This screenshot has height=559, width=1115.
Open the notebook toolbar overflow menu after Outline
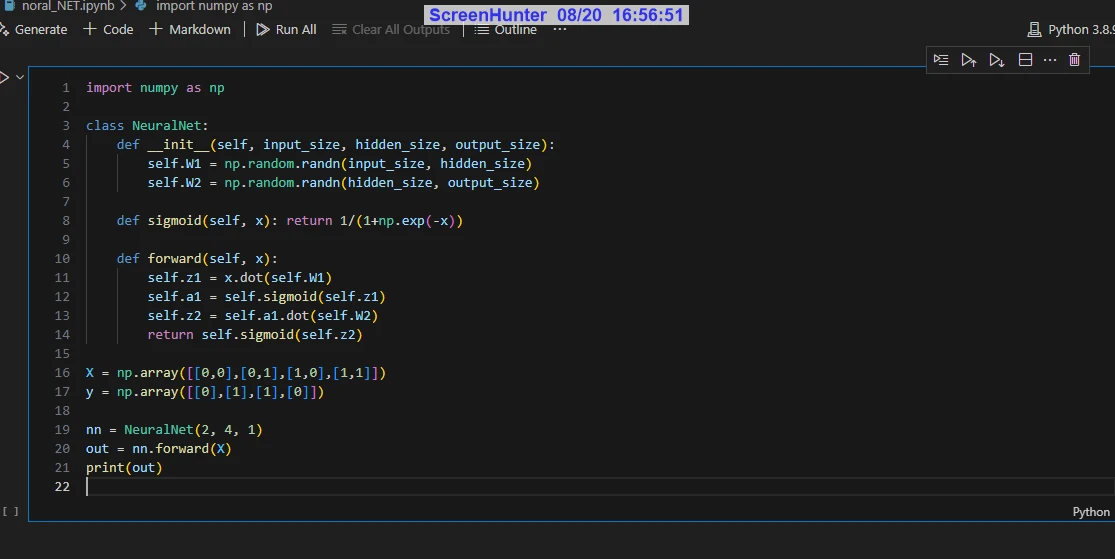point(560,30)
